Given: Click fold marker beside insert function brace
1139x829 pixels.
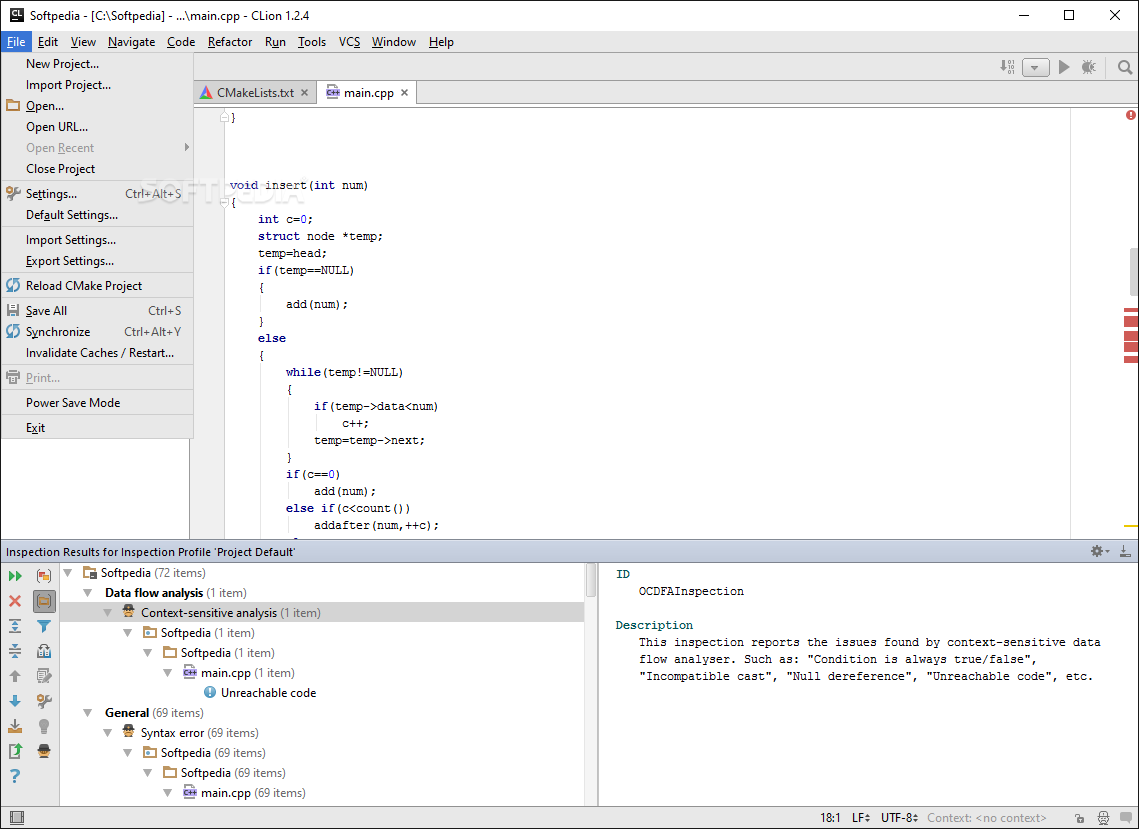Looking at the screenshot, I should [x=224, y=202].
